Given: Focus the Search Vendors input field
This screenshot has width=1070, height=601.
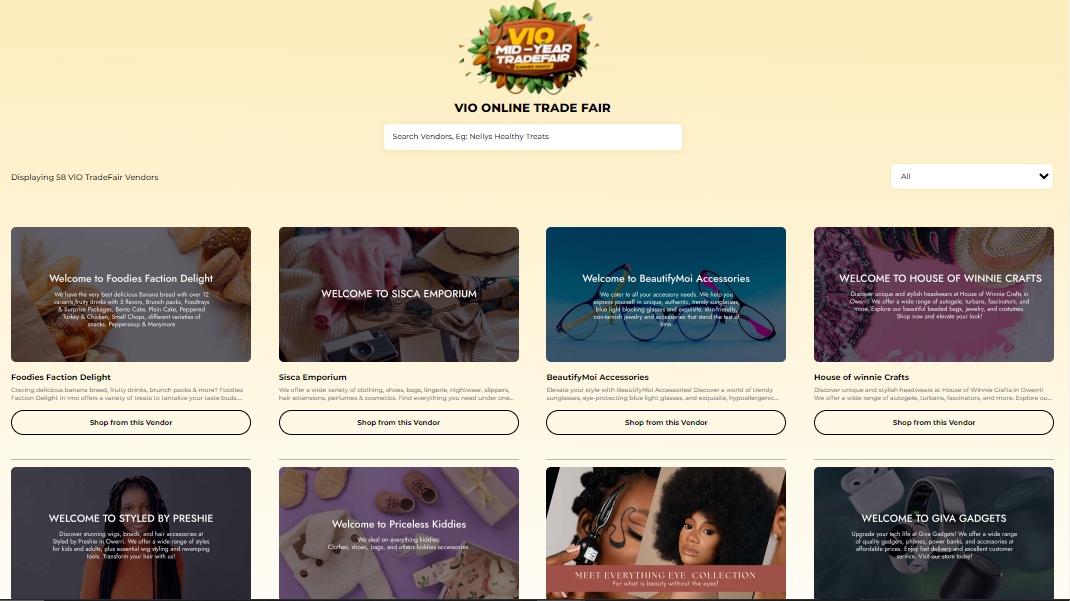Looking at the screenshot, I should [x=532, y=136].
